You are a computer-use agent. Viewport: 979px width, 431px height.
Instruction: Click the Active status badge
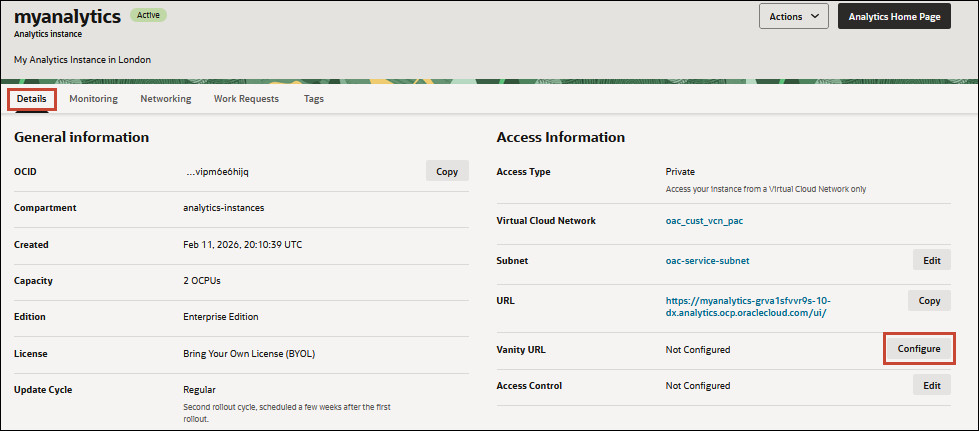[x=148, y=16]
